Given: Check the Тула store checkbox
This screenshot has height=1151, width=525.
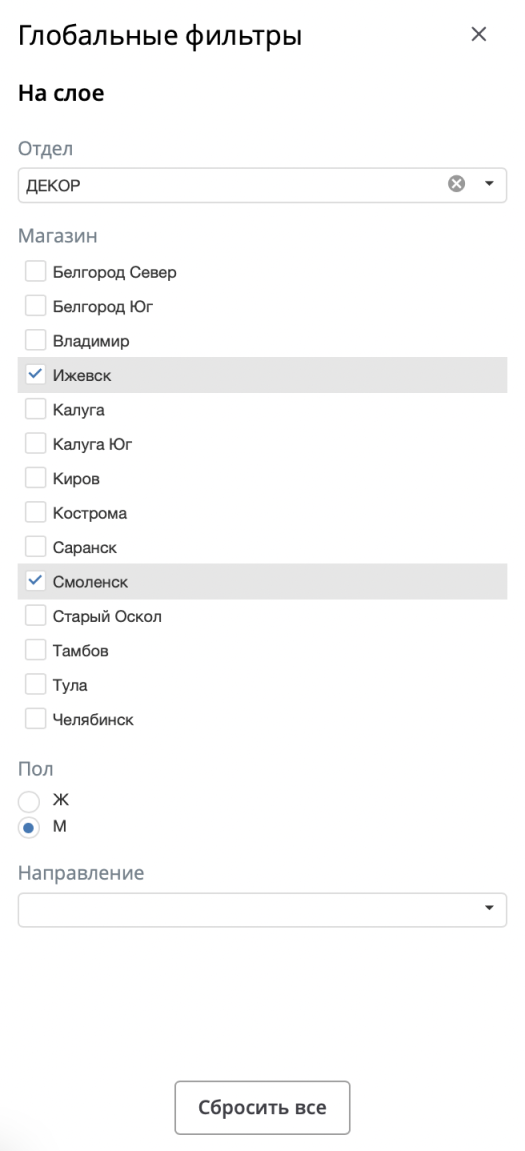Looking at the screenshot, I should 35,684.
